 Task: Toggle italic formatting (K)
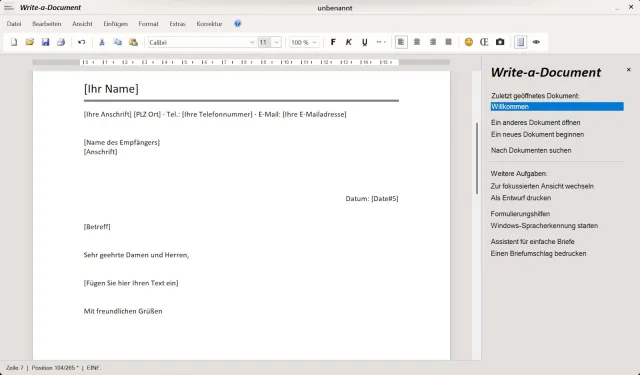click(349, 42)
